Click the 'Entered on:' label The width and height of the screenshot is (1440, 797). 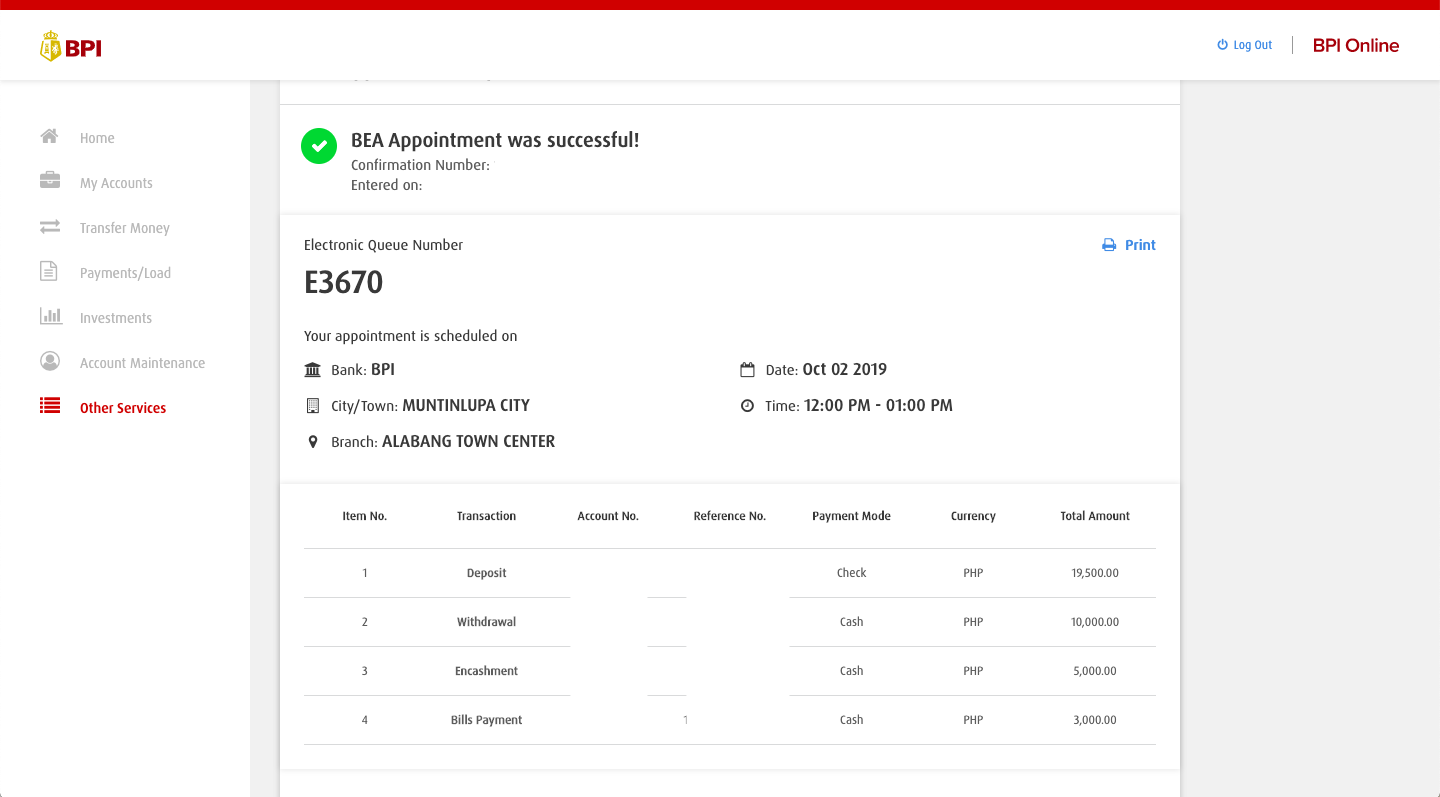pyautogui.click(x=386, y=185)
